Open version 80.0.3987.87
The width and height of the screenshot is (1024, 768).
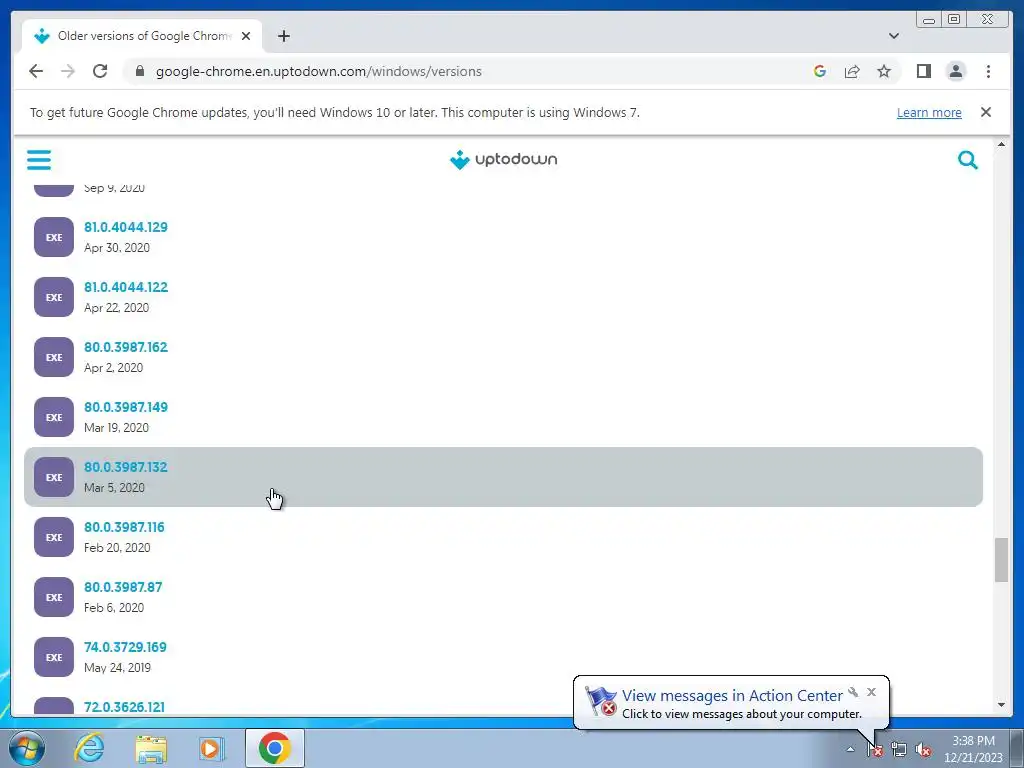123,588
